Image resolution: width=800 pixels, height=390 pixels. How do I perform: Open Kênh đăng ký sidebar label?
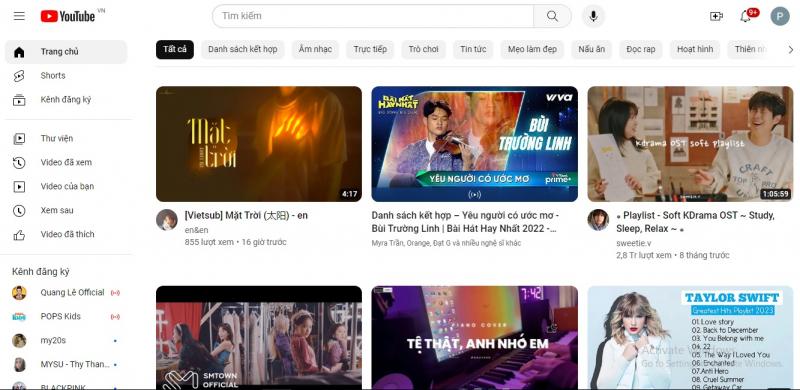point(66,100)
